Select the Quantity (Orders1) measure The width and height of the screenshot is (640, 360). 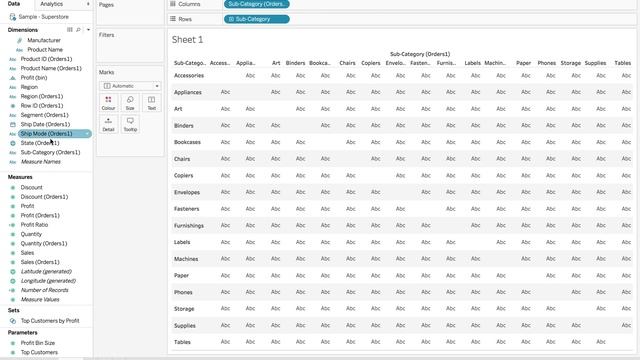tap(44, 244)
